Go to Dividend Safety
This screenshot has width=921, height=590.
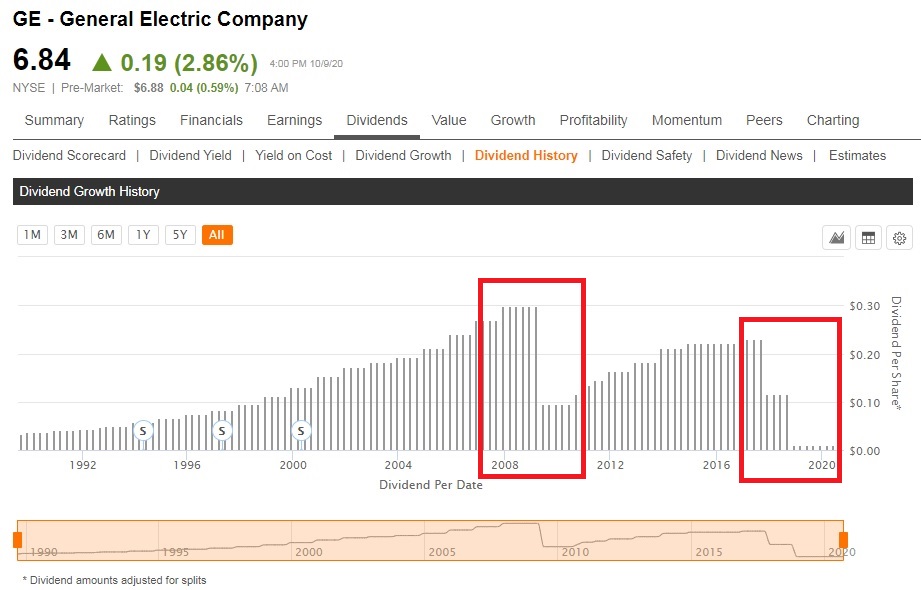647,156
